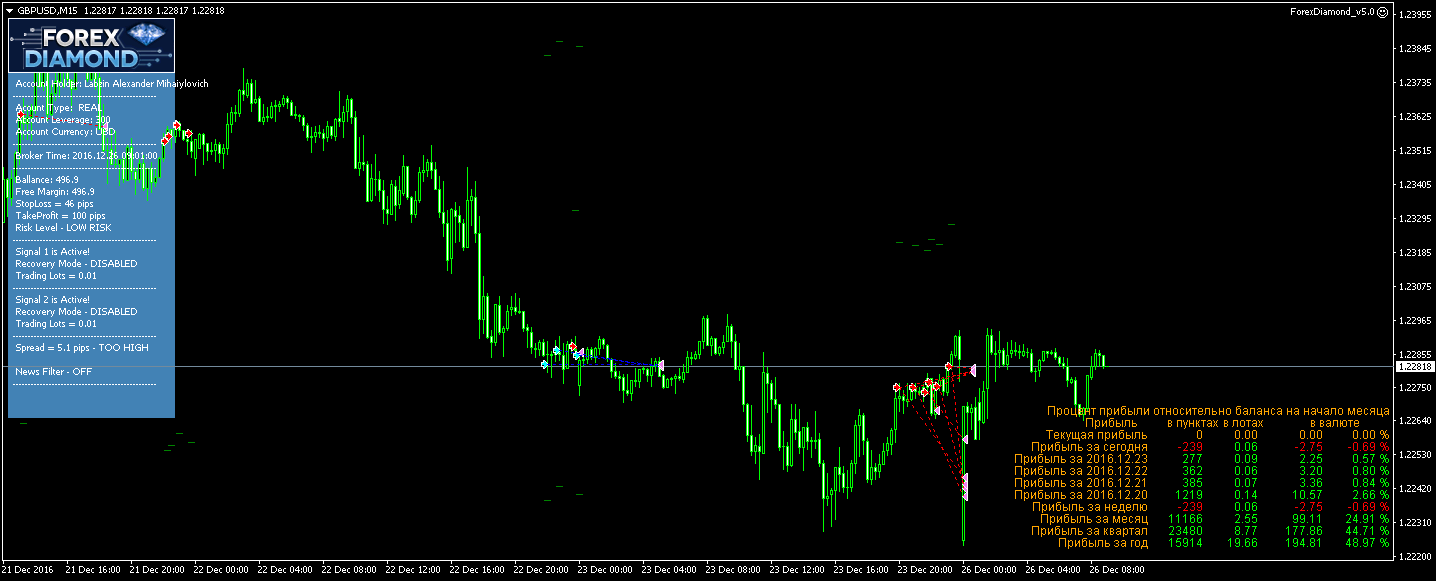Click the 'News Filter - OFF' line

pyautogui.click(x=53, y=372)
